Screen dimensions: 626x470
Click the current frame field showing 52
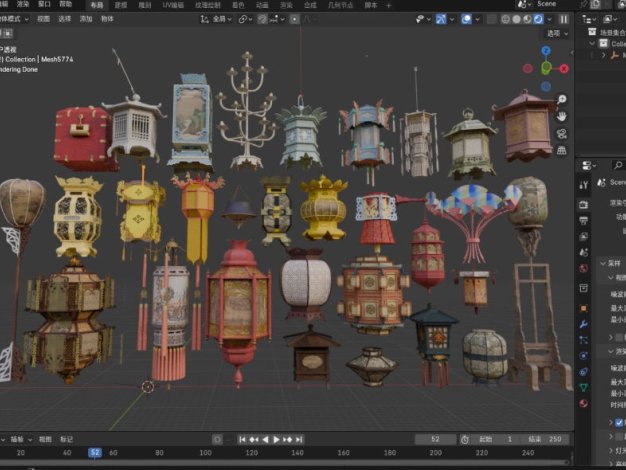435,439
